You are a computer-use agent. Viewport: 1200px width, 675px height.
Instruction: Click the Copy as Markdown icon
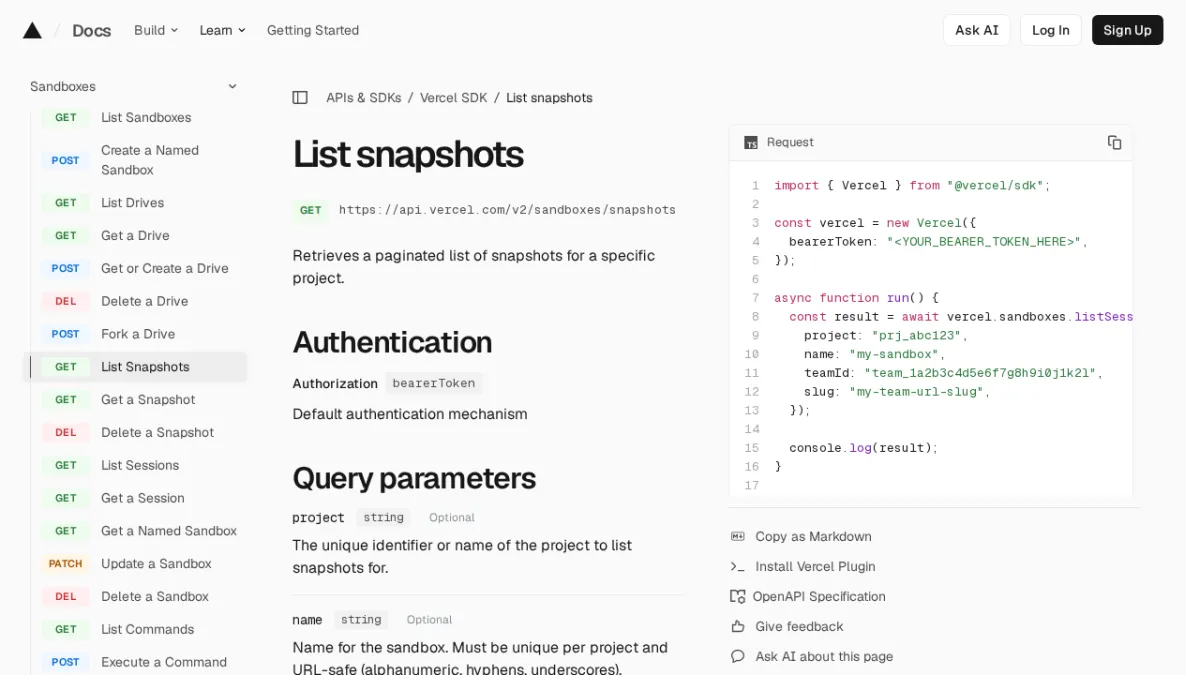click(738, 537)
